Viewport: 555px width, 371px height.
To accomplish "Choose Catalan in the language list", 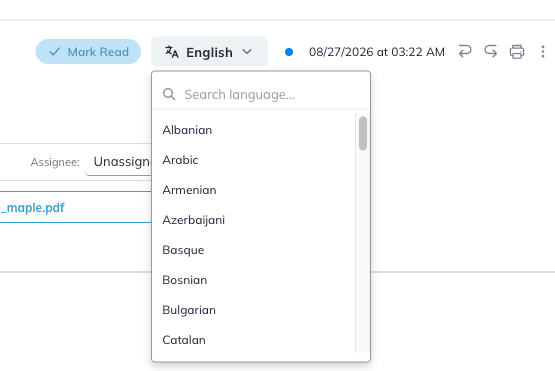I will pyautogui.click(x=253, y=340).
